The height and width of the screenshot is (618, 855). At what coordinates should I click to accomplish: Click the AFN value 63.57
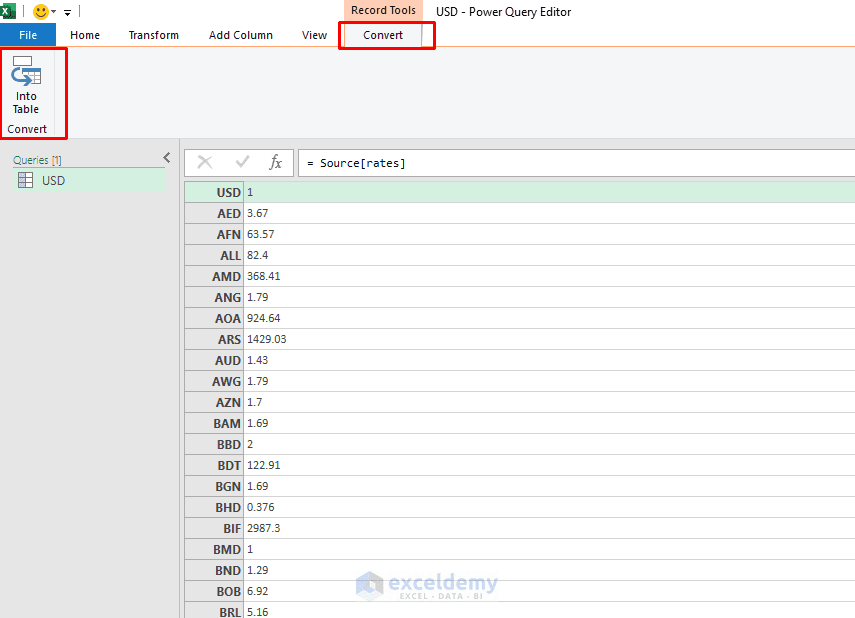261,234
